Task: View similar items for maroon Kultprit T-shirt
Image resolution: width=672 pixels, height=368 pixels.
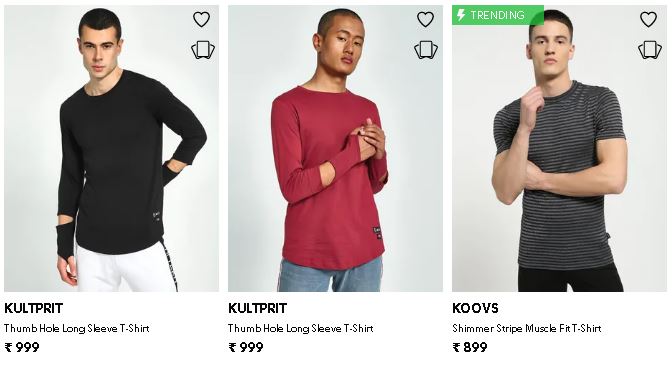Action: (x=426, y=50)
